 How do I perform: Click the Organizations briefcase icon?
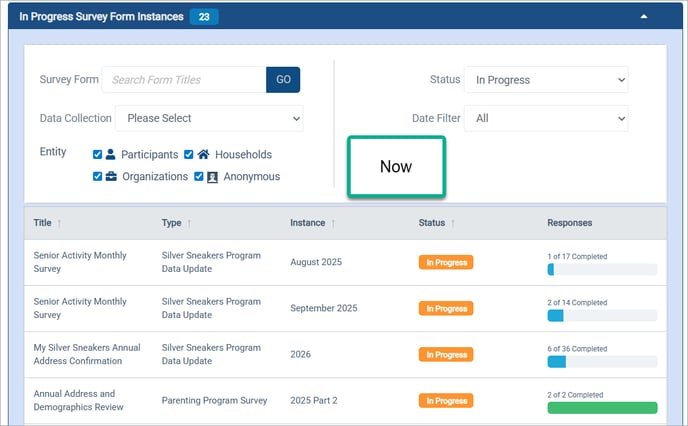coord(111,177)
